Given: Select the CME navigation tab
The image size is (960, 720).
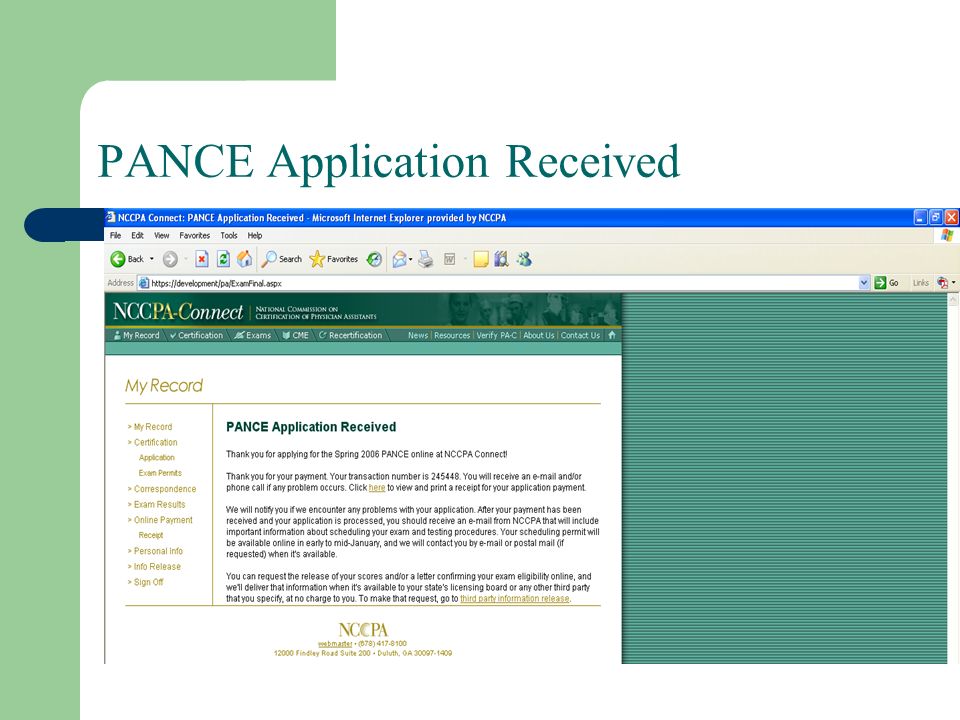Looking at the screenshot, I should 295,336.
